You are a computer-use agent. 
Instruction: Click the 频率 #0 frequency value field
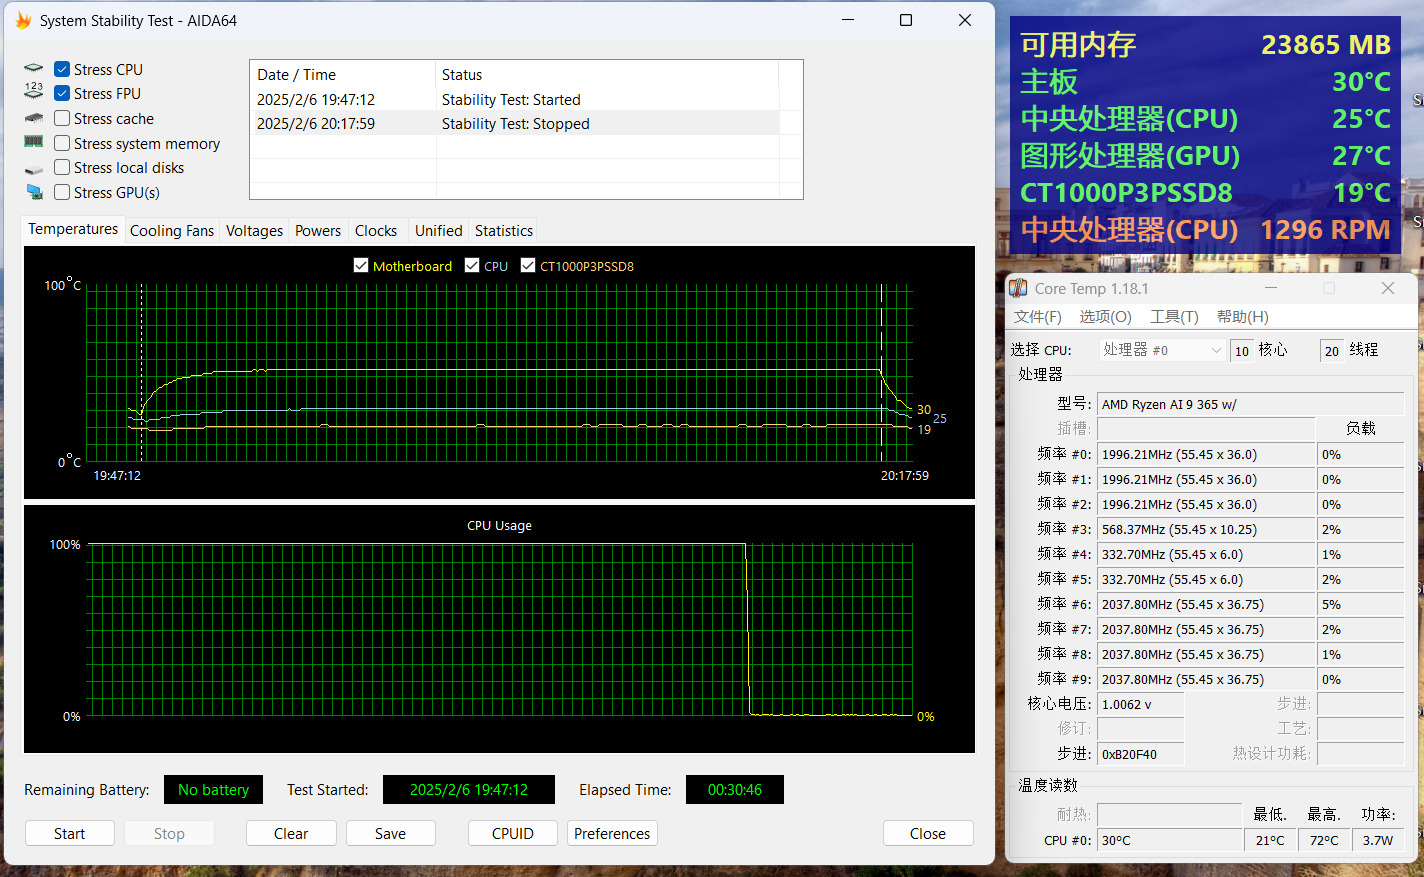pyautogui.click(x=1206, y=454)
